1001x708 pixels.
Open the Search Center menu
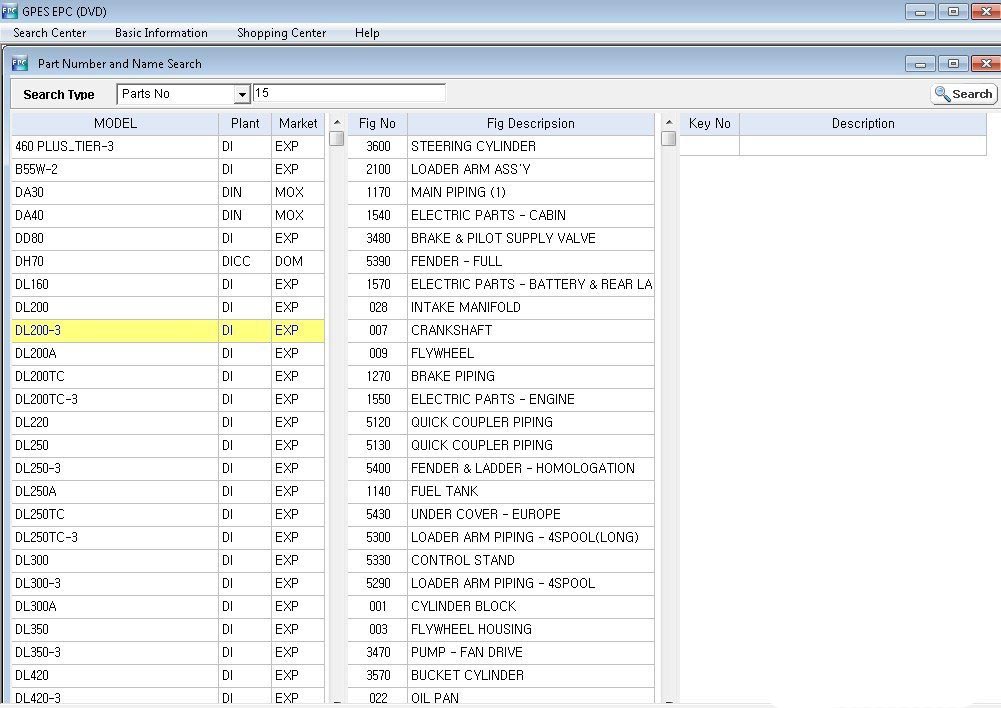49,33
